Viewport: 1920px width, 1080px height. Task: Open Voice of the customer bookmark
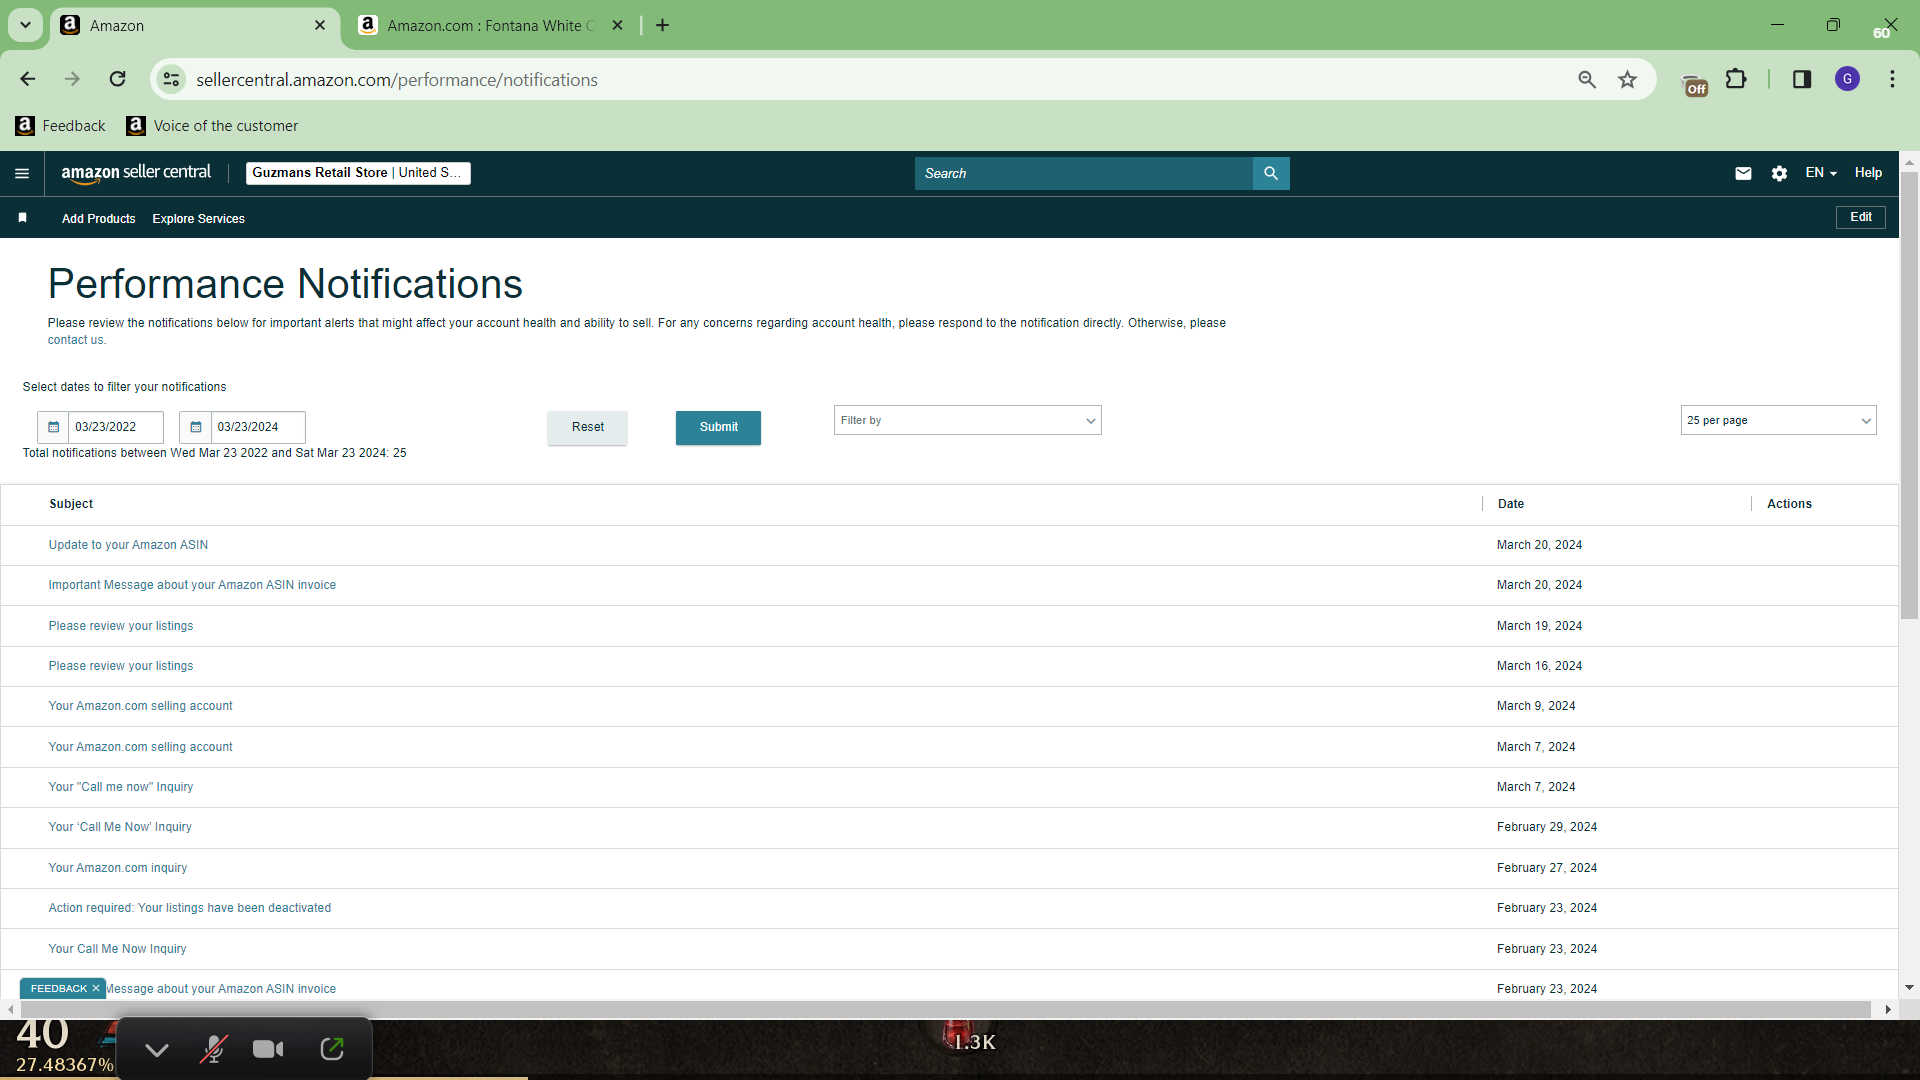click(x=212, y=126)
